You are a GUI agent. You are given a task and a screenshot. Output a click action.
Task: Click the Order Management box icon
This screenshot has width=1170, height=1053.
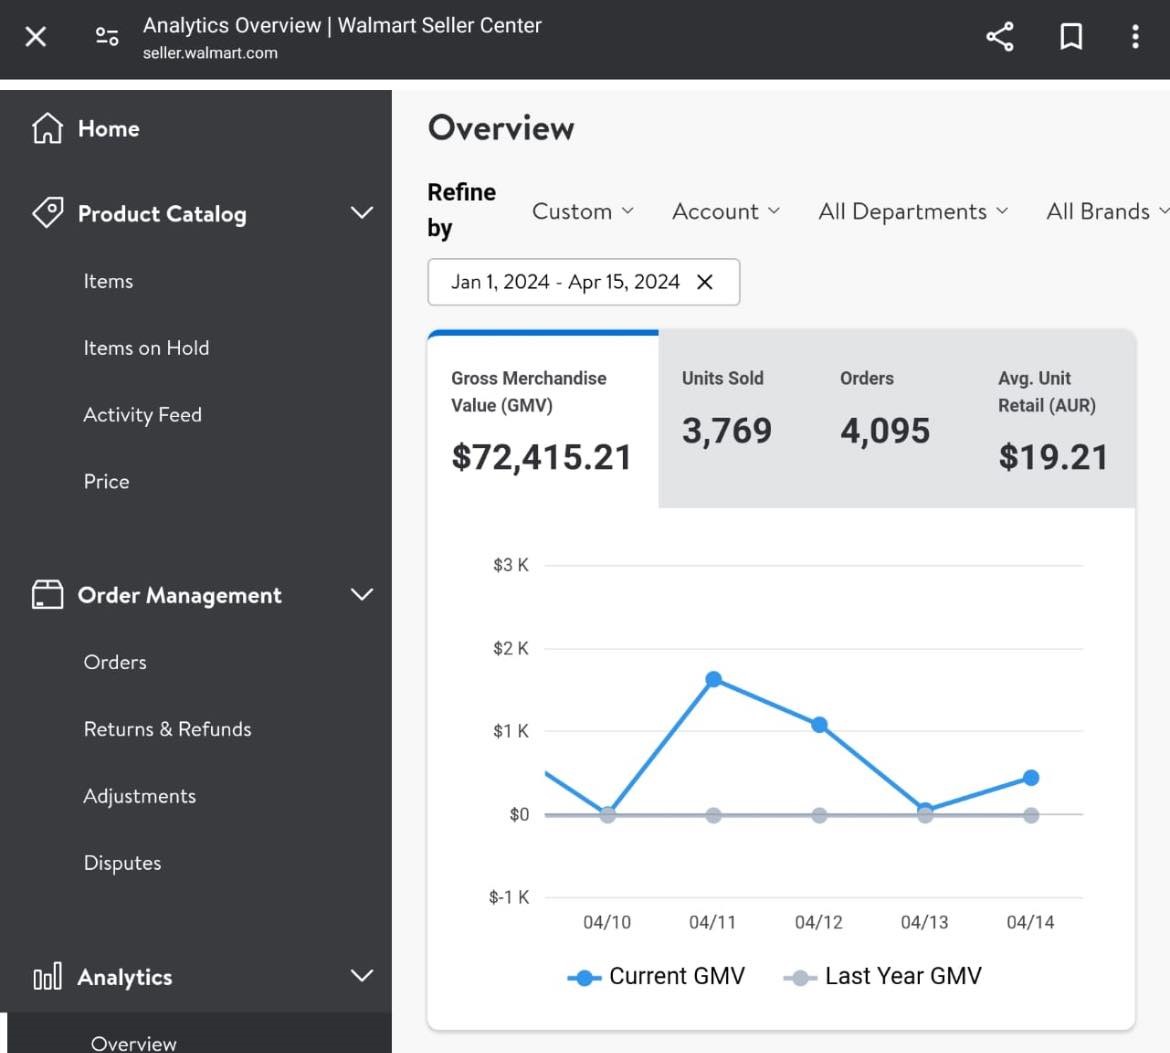pos(47,595)
